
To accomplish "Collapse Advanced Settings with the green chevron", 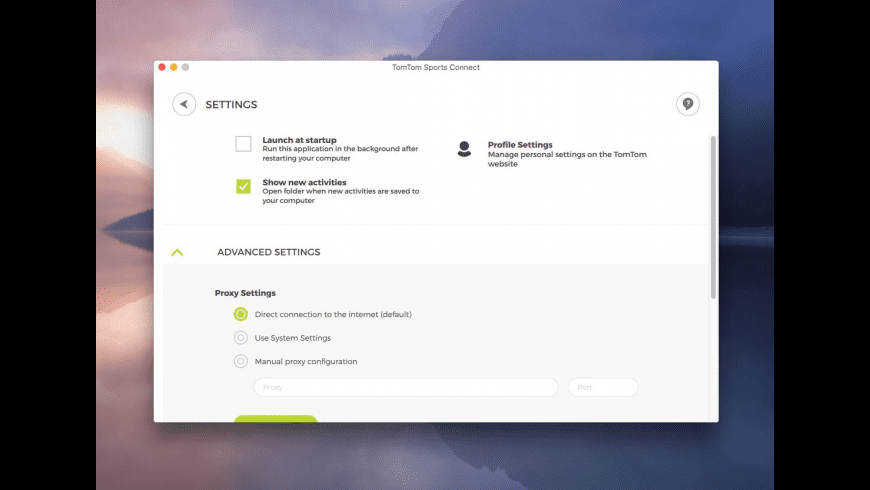I will (177, 252).
